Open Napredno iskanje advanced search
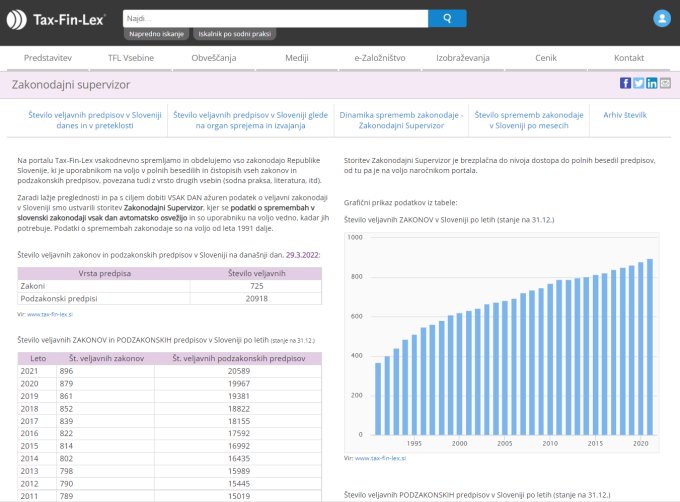 (157, 34)
